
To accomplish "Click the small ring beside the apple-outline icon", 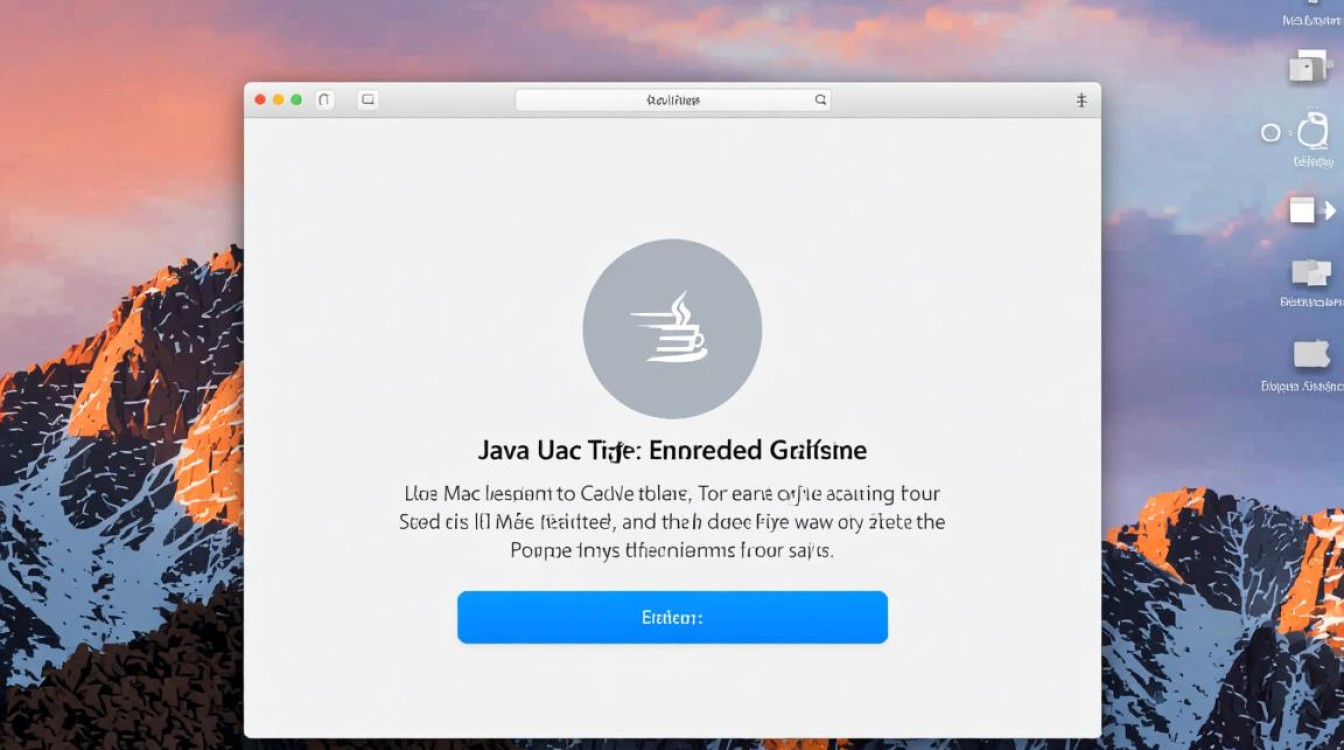I will [1270, 132].
